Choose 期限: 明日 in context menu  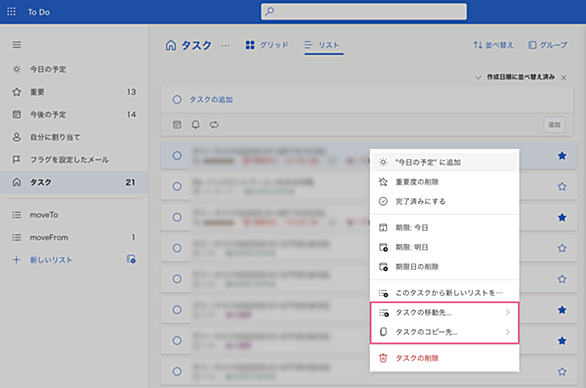(x=444, y=247)
